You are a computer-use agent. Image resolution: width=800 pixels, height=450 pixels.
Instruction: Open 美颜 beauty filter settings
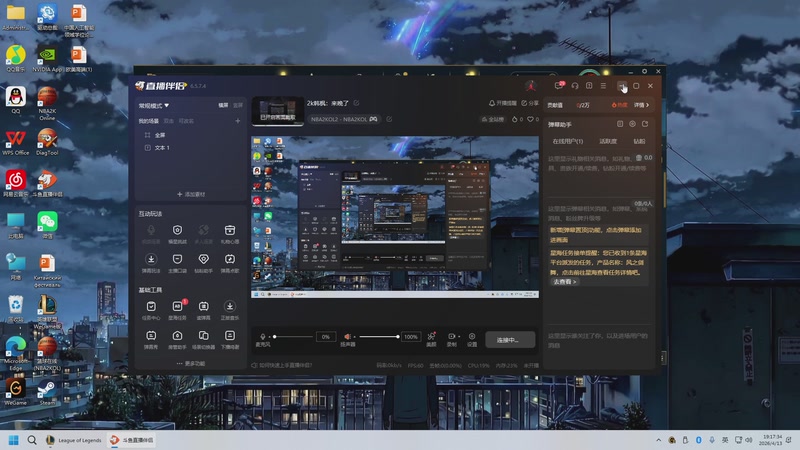[x=432, y=339]
